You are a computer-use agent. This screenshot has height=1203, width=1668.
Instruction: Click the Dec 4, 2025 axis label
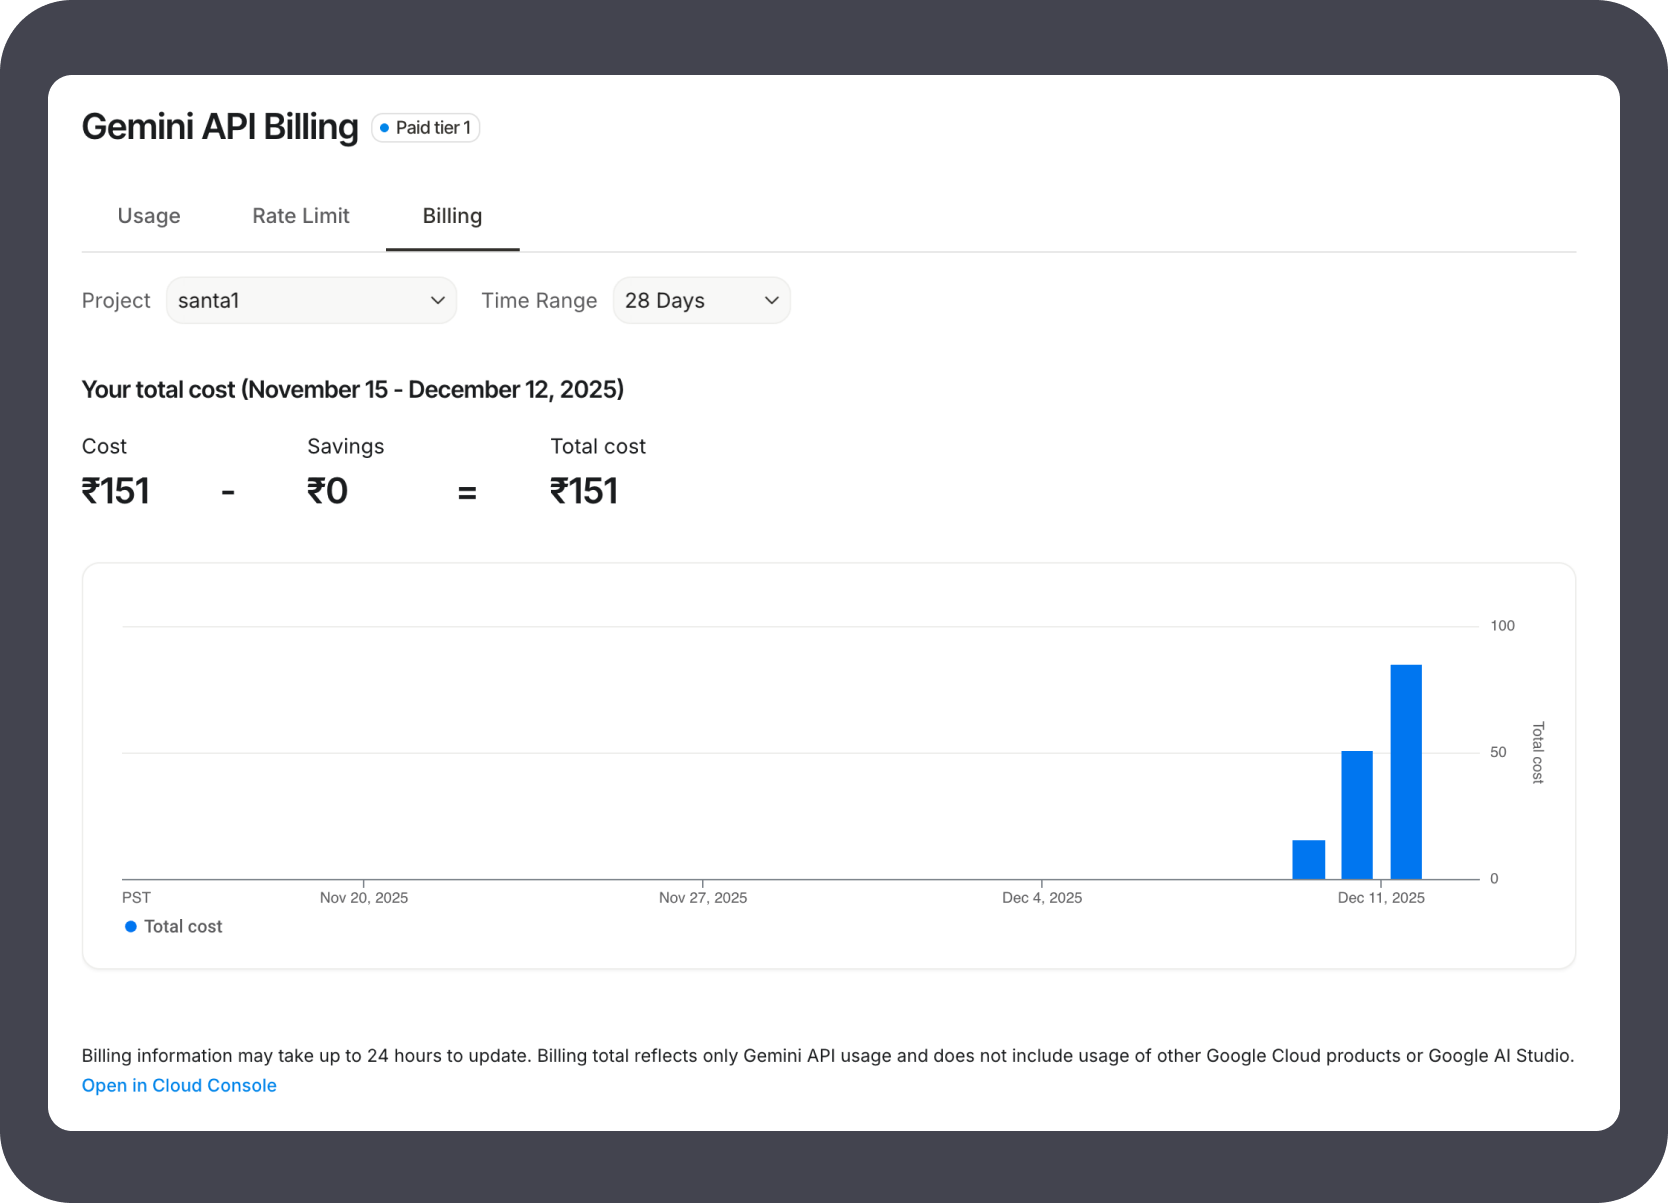pos(1042,898)
